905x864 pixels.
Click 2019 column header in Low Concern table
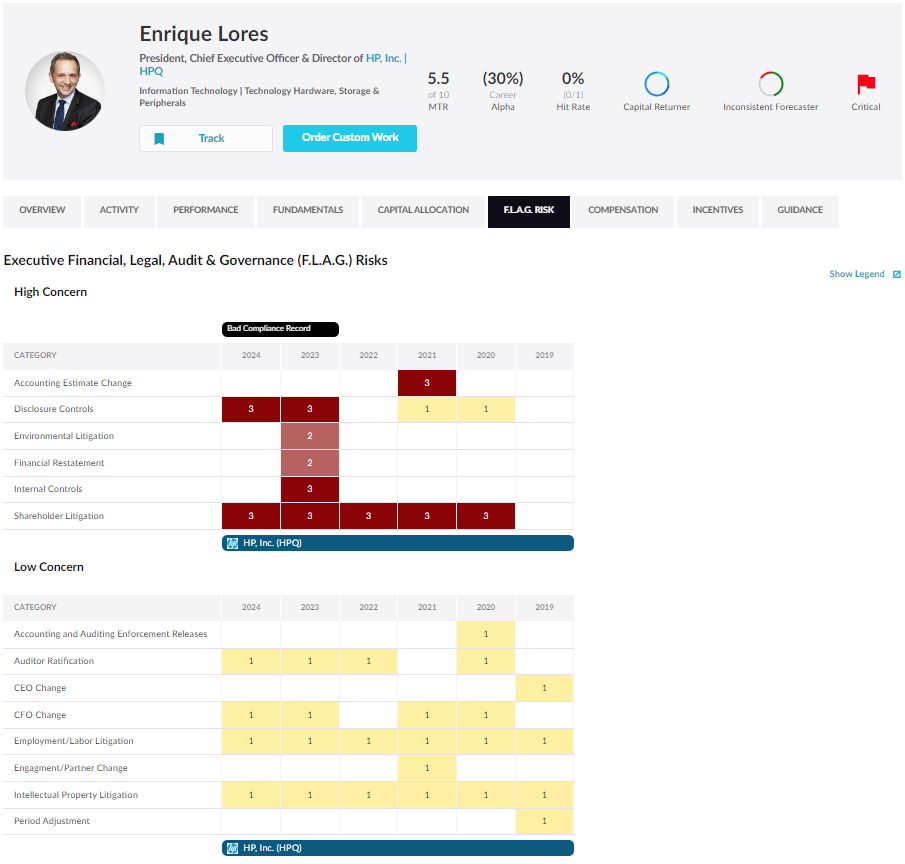[x=544, y=607]
